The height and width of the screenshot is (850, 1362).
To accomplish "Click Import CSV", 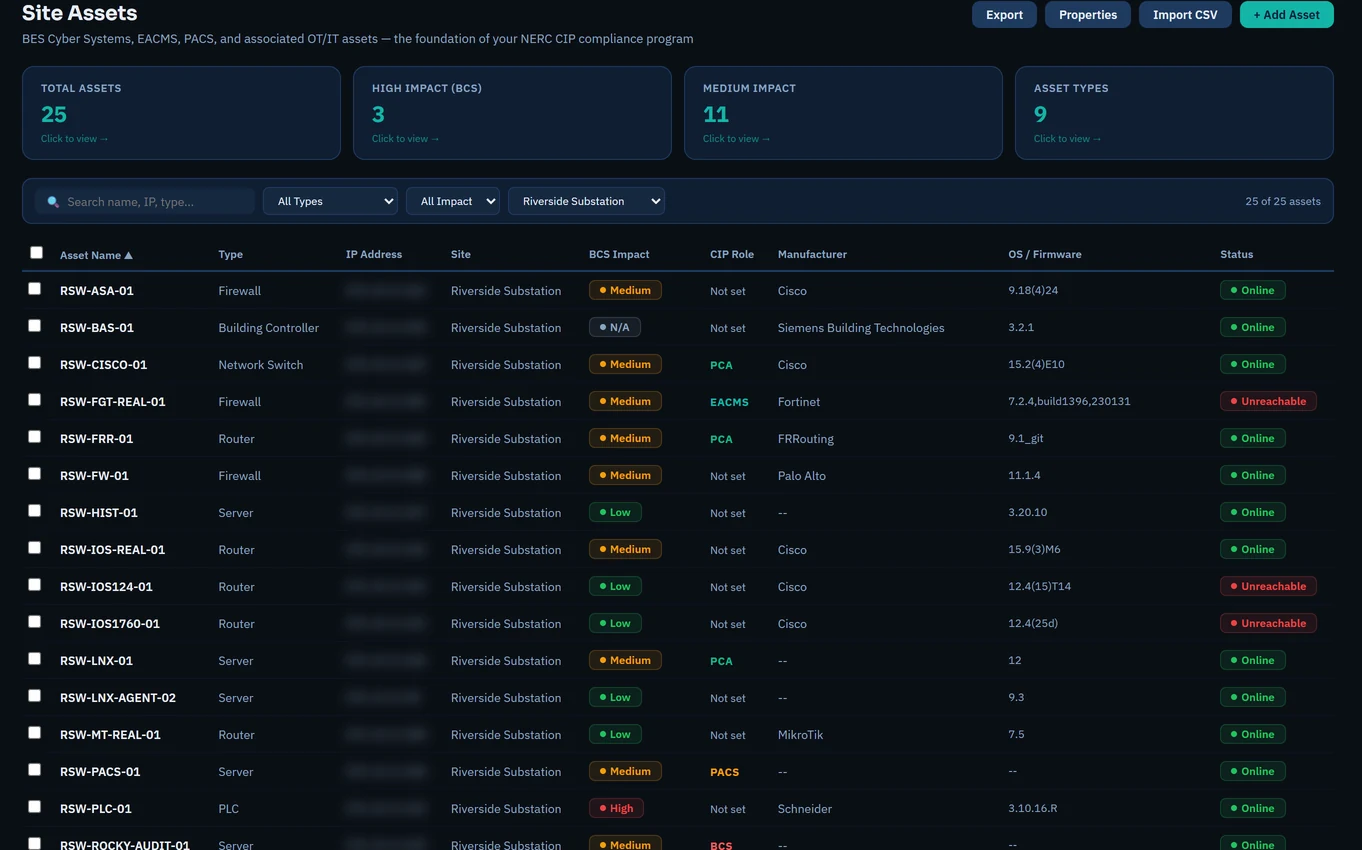I will [1185, 14].
